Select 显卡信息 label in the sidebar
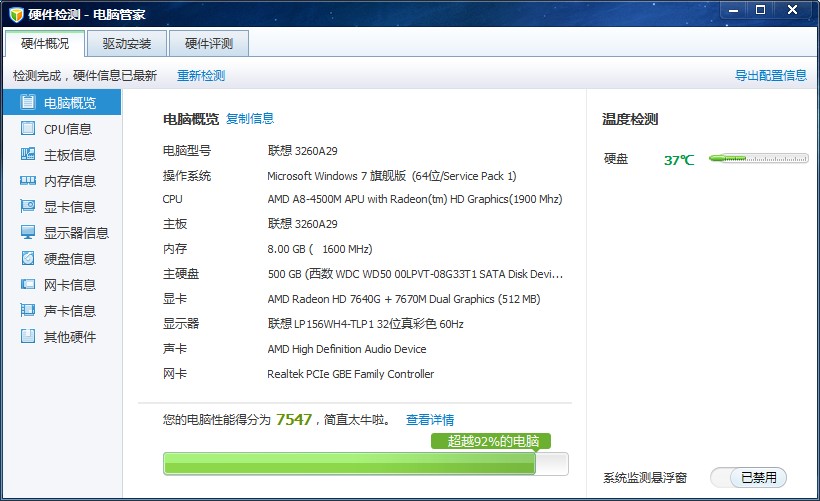The image size is (820, 501). click(x=70, y=207)
